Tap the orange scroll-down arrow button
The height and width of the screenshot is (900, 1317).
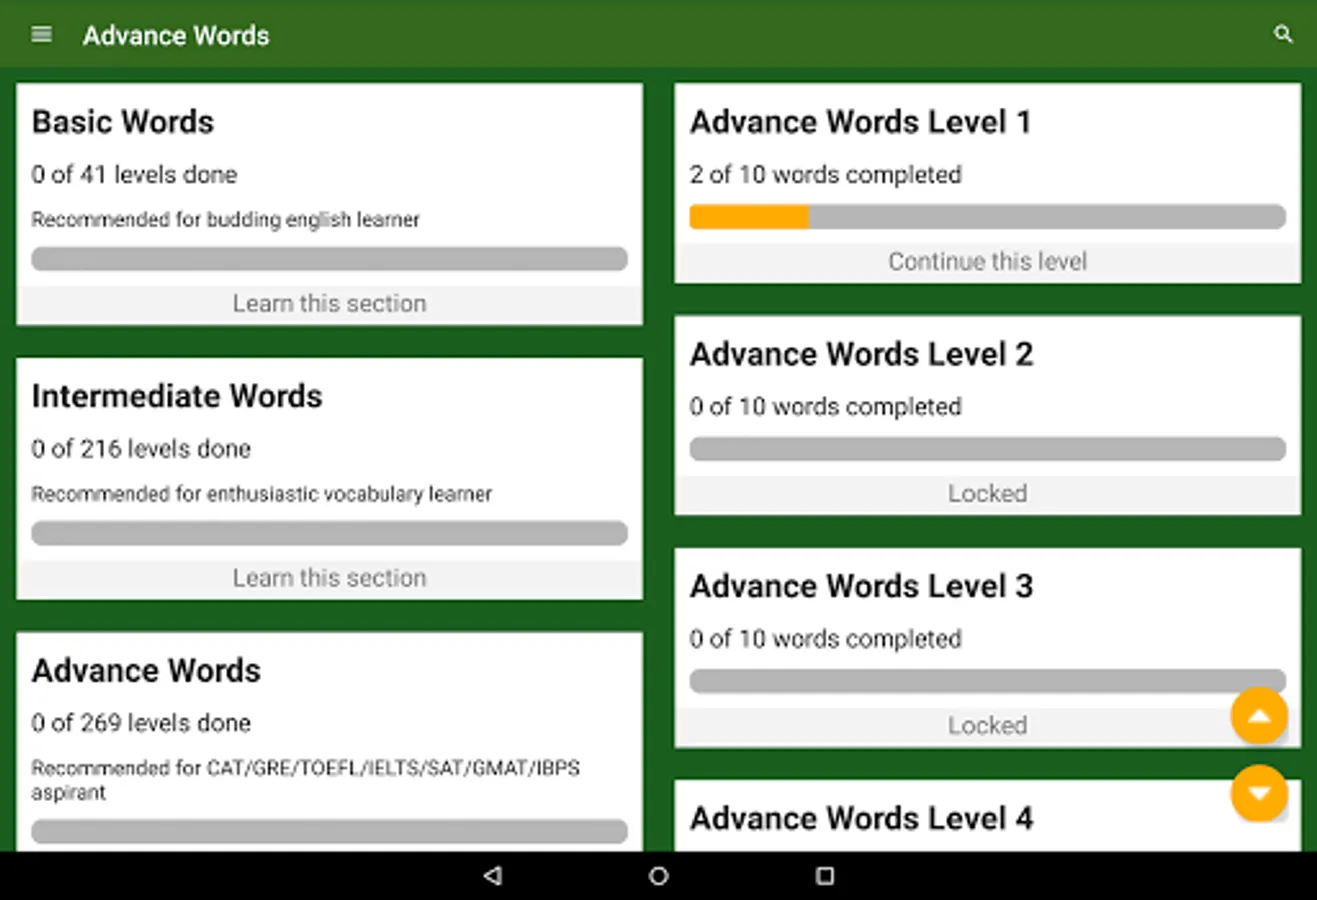coord(1259,793)
